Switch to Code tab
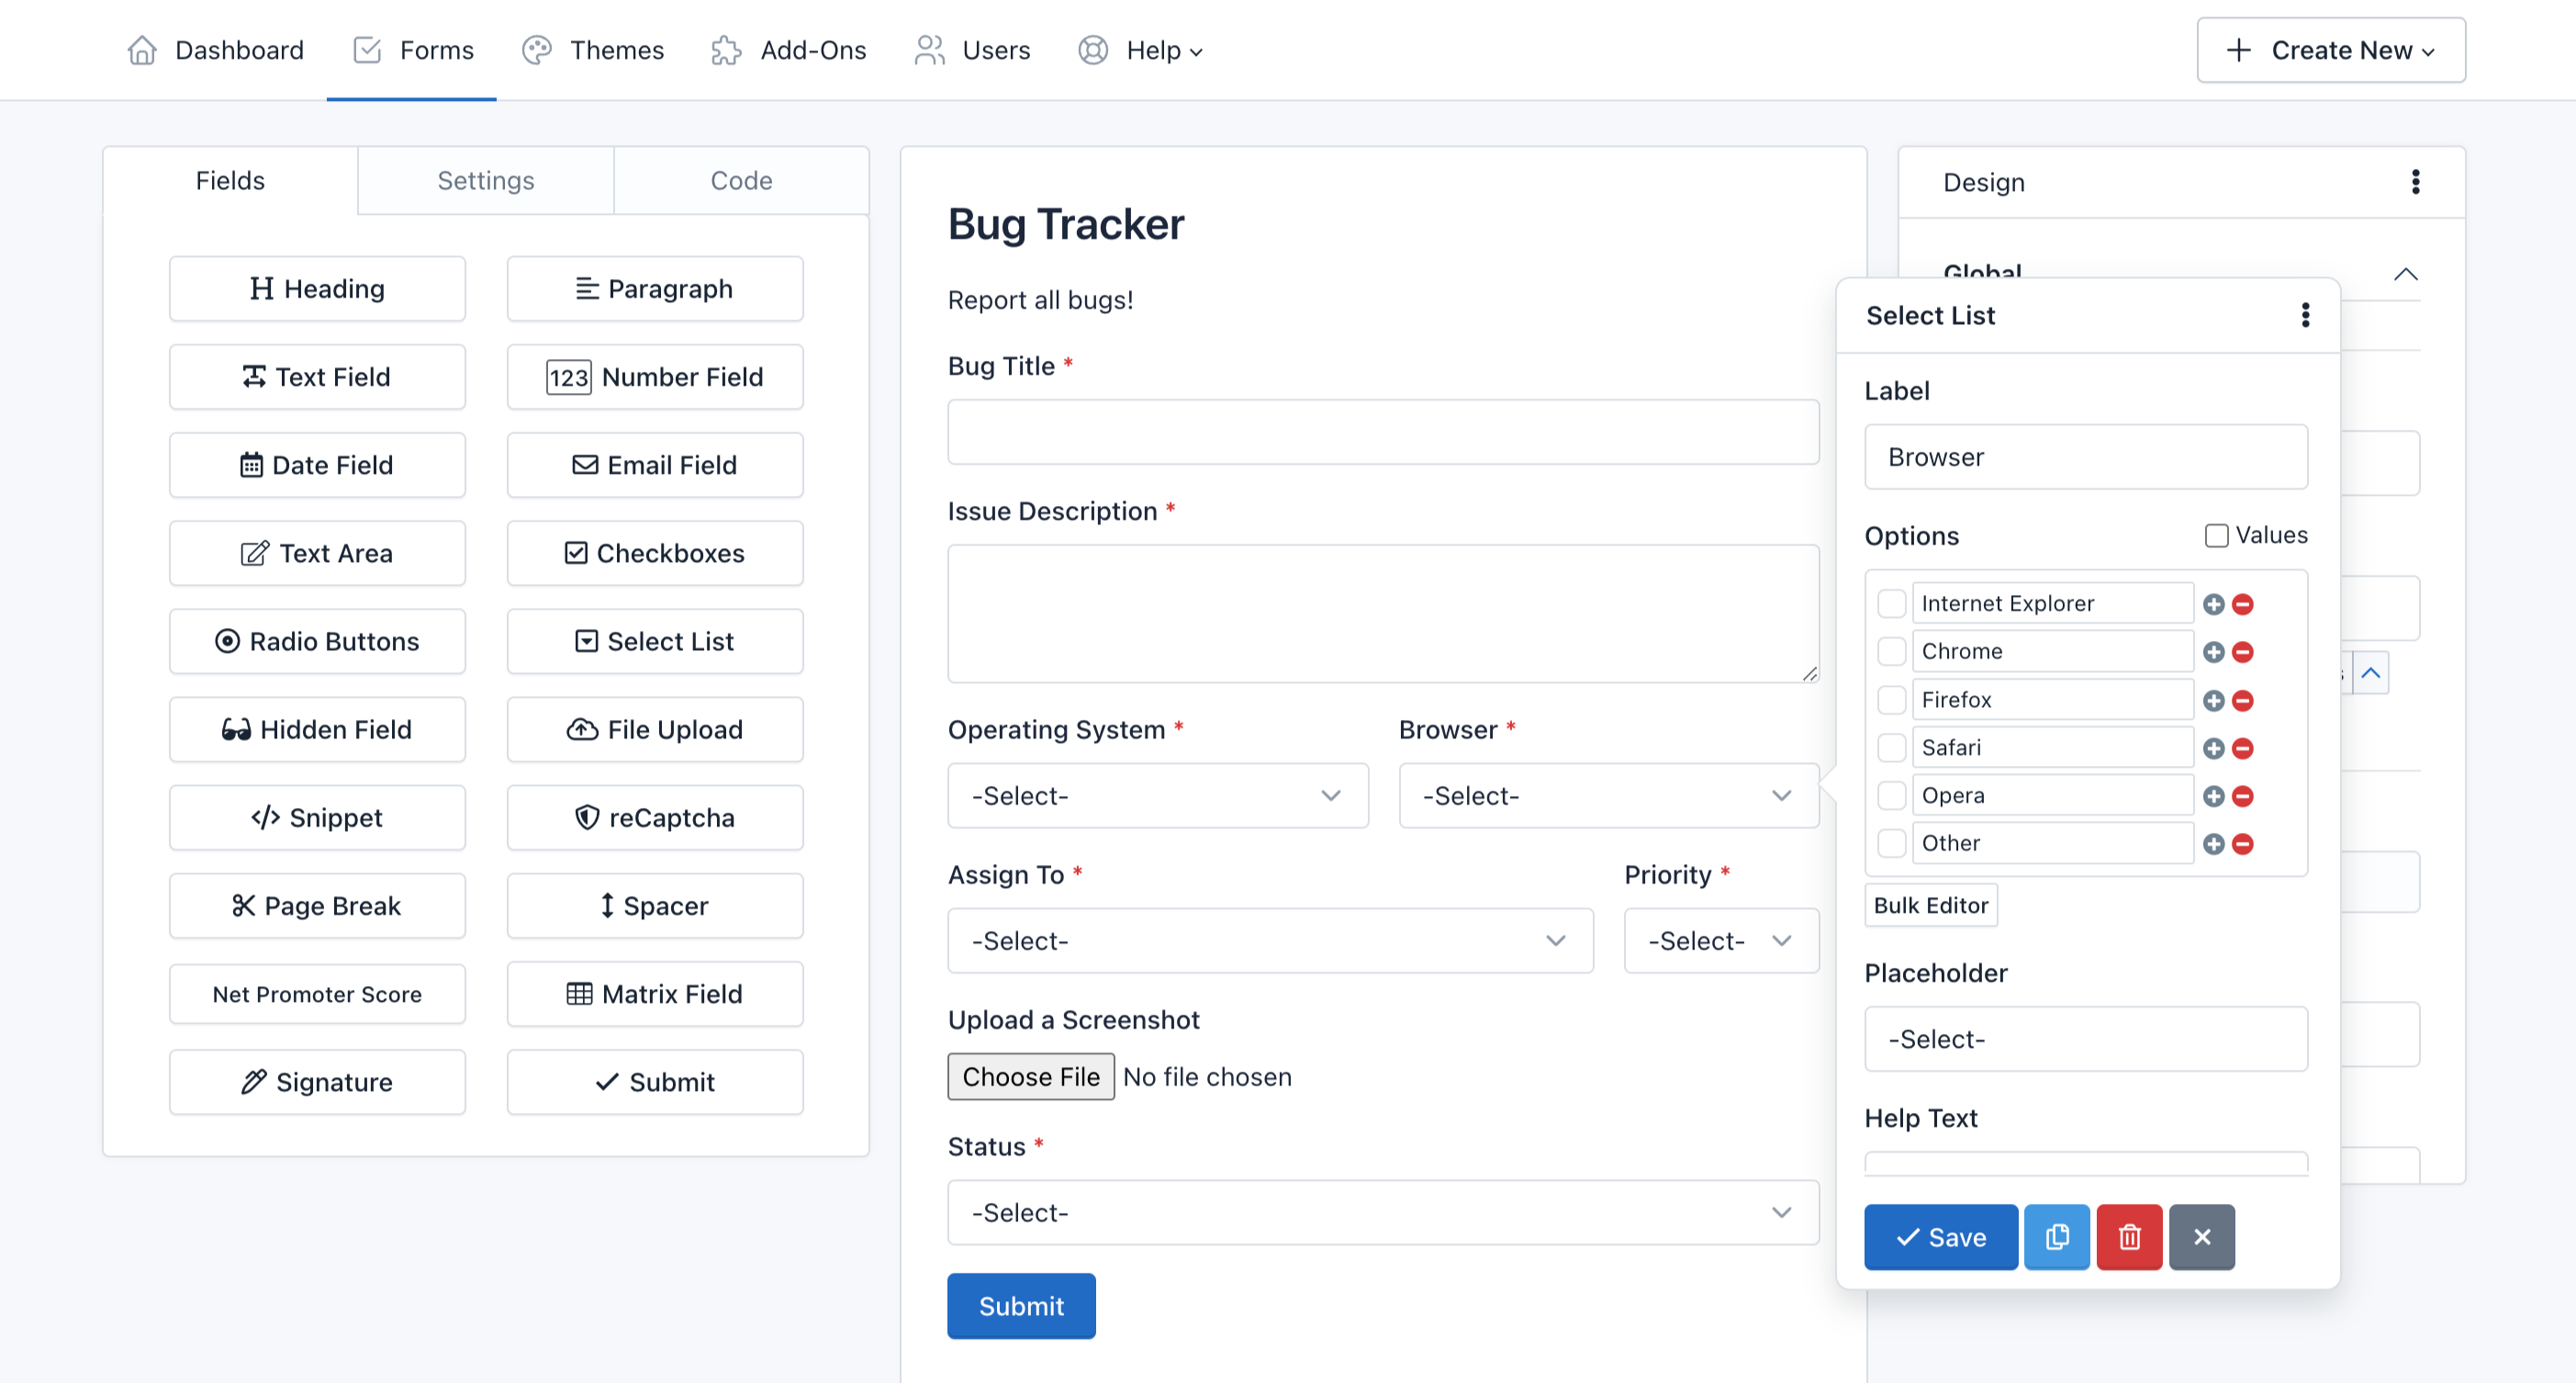Screen dimensions: 2576x1383 click(741, 181)
